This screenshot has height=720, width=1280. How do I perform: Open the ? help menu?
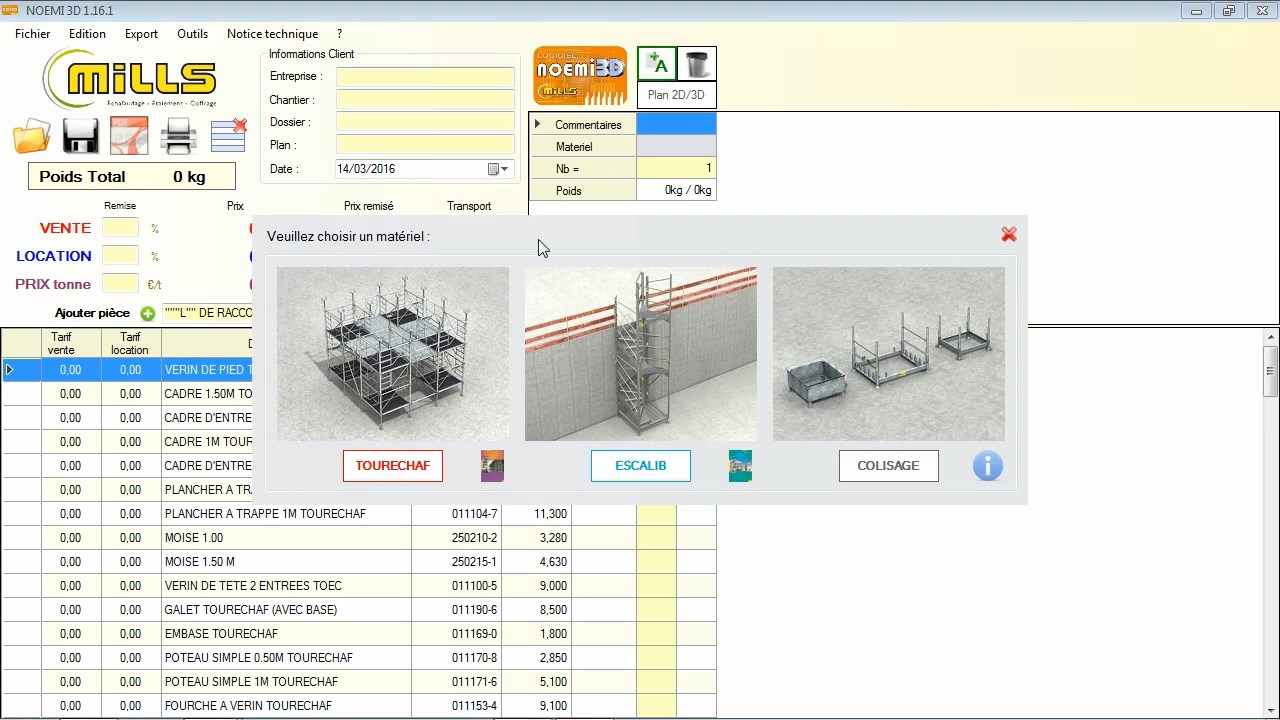(340, 34)
